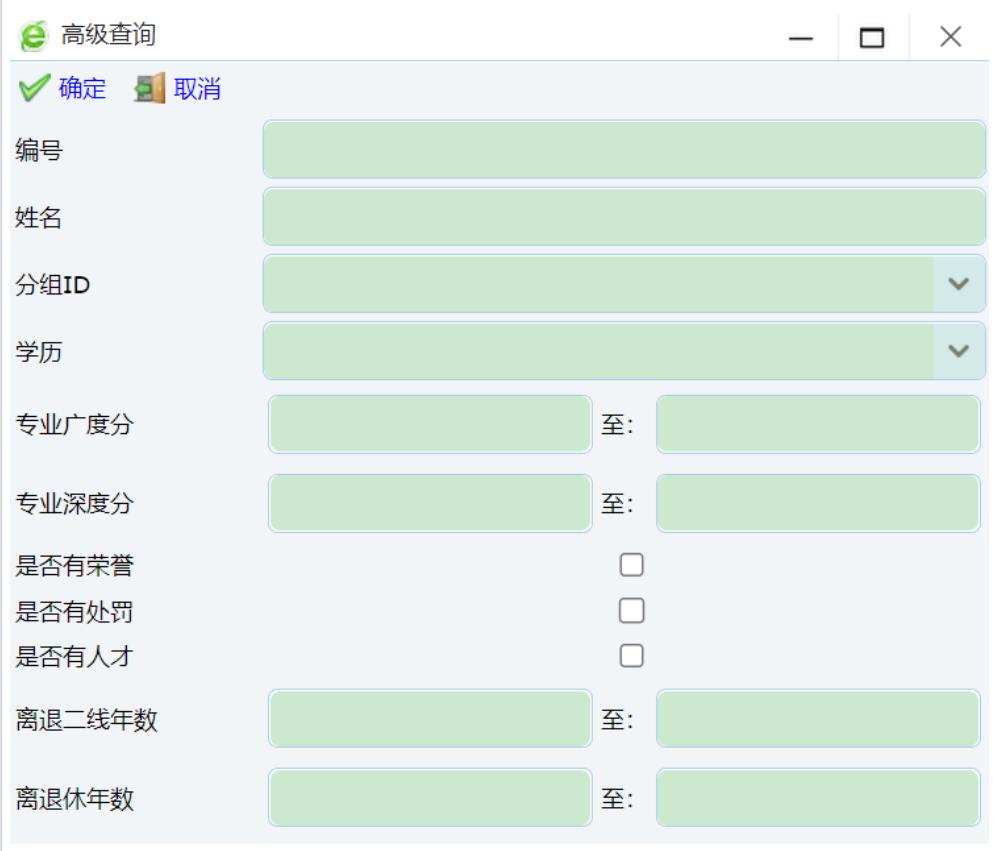This screenshot has height=851, width=993.
Task: Enable the 是否有荣誉 checkbox
Action: point(631,566)
